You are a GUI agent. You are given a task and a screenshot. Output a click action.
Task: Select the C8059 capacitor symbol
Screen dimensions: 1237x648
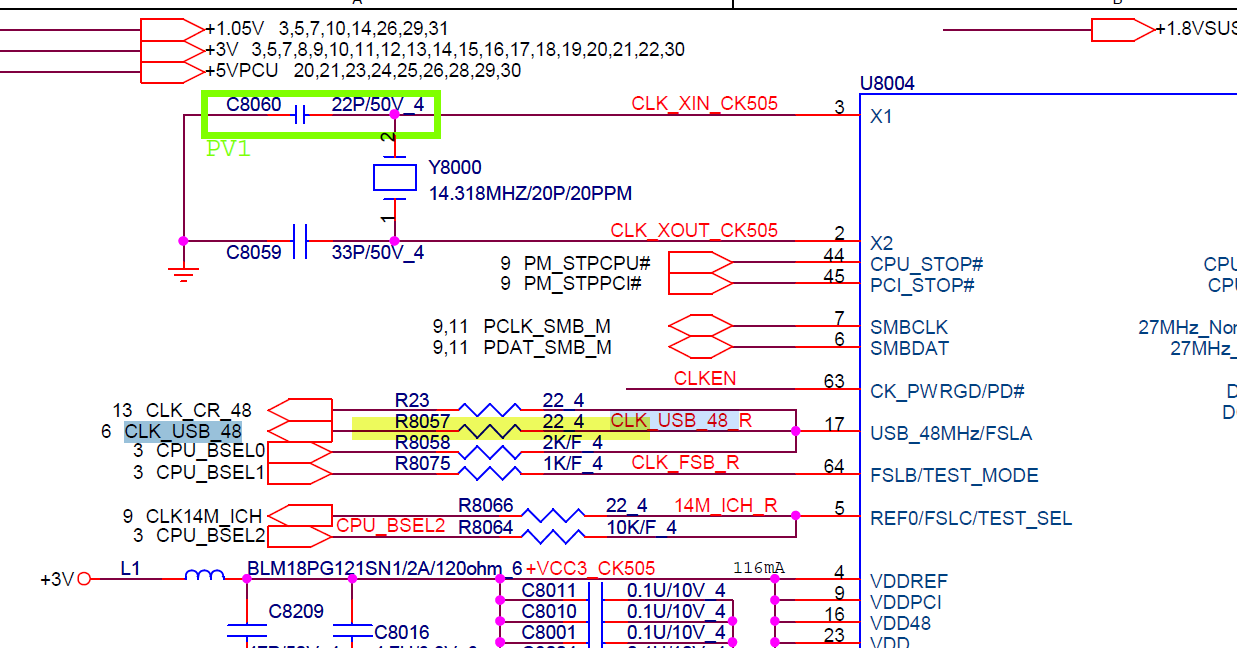299,241
